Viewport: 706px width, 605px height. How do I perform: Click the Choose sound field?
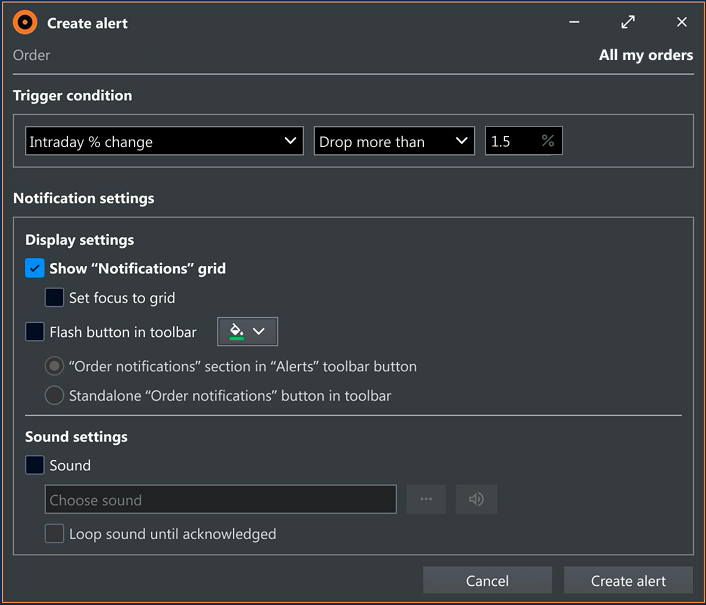click(221, 499)
